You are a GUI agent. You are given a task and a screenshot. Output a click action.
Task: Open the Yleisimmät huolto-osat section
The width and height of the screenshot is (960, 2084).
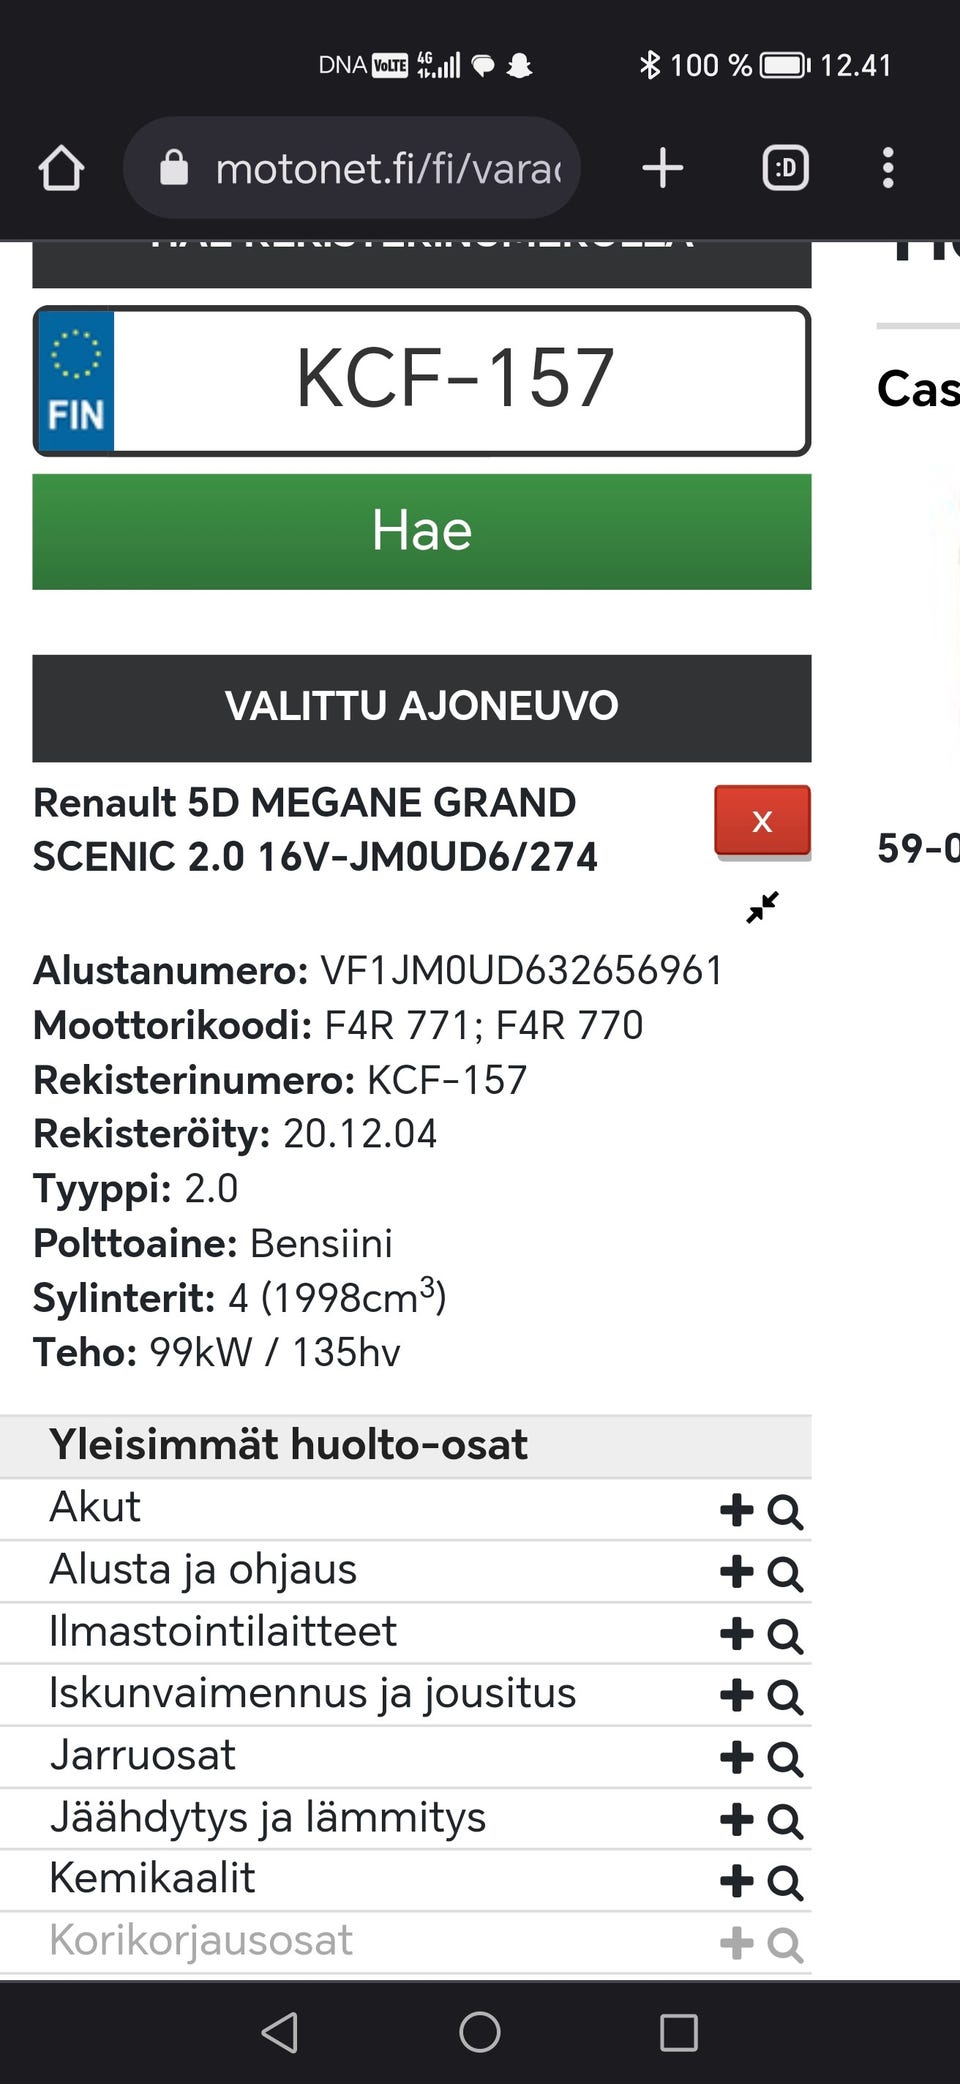pyautogui.click(x=289, y=1444)
